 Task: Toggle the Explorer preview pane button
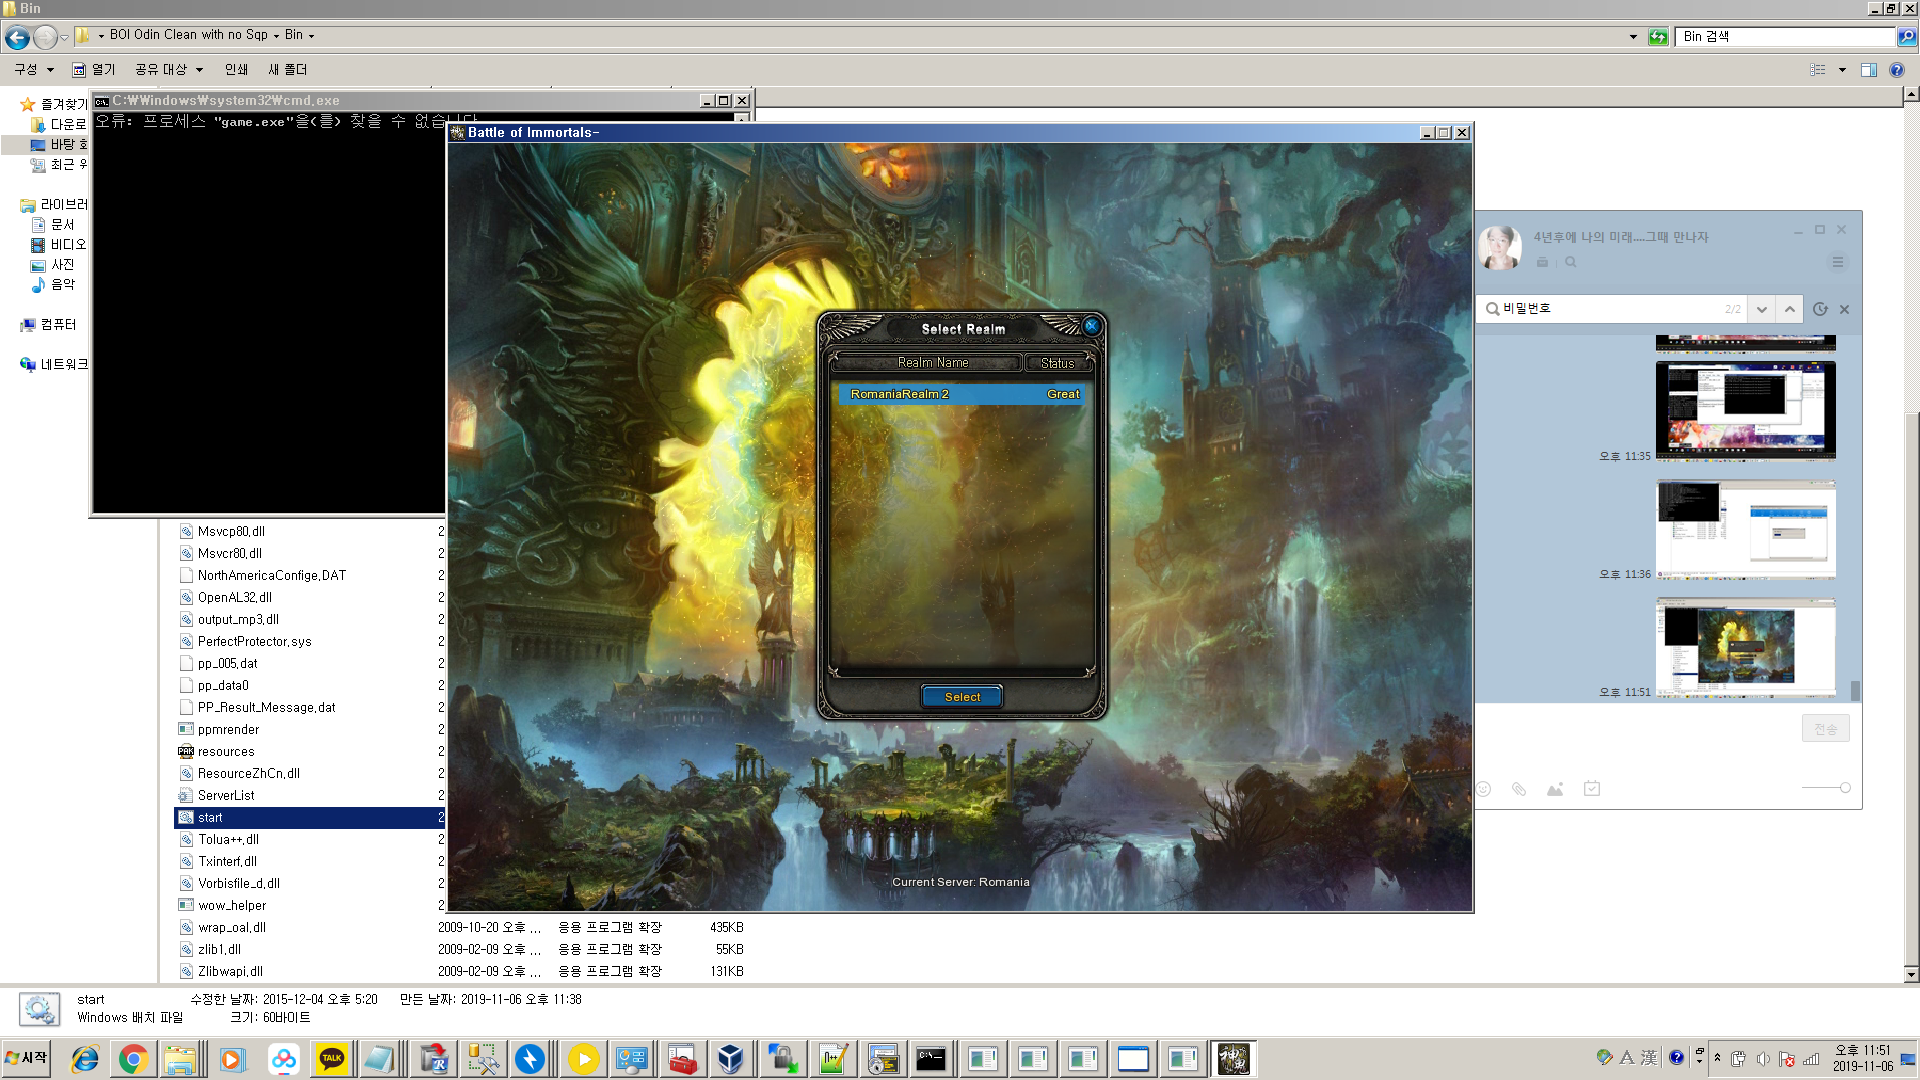(1868, 70)
